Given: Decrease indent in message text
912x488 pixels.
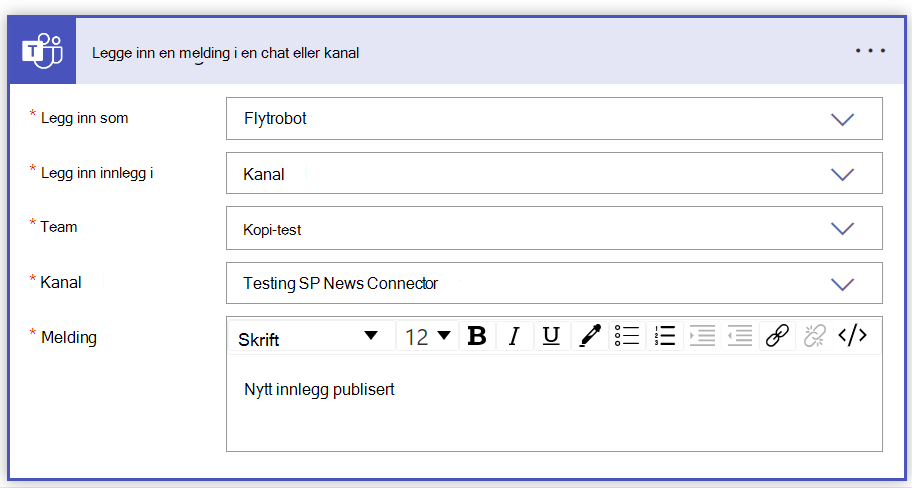Looking at the screenshot, I should (739, 336).
